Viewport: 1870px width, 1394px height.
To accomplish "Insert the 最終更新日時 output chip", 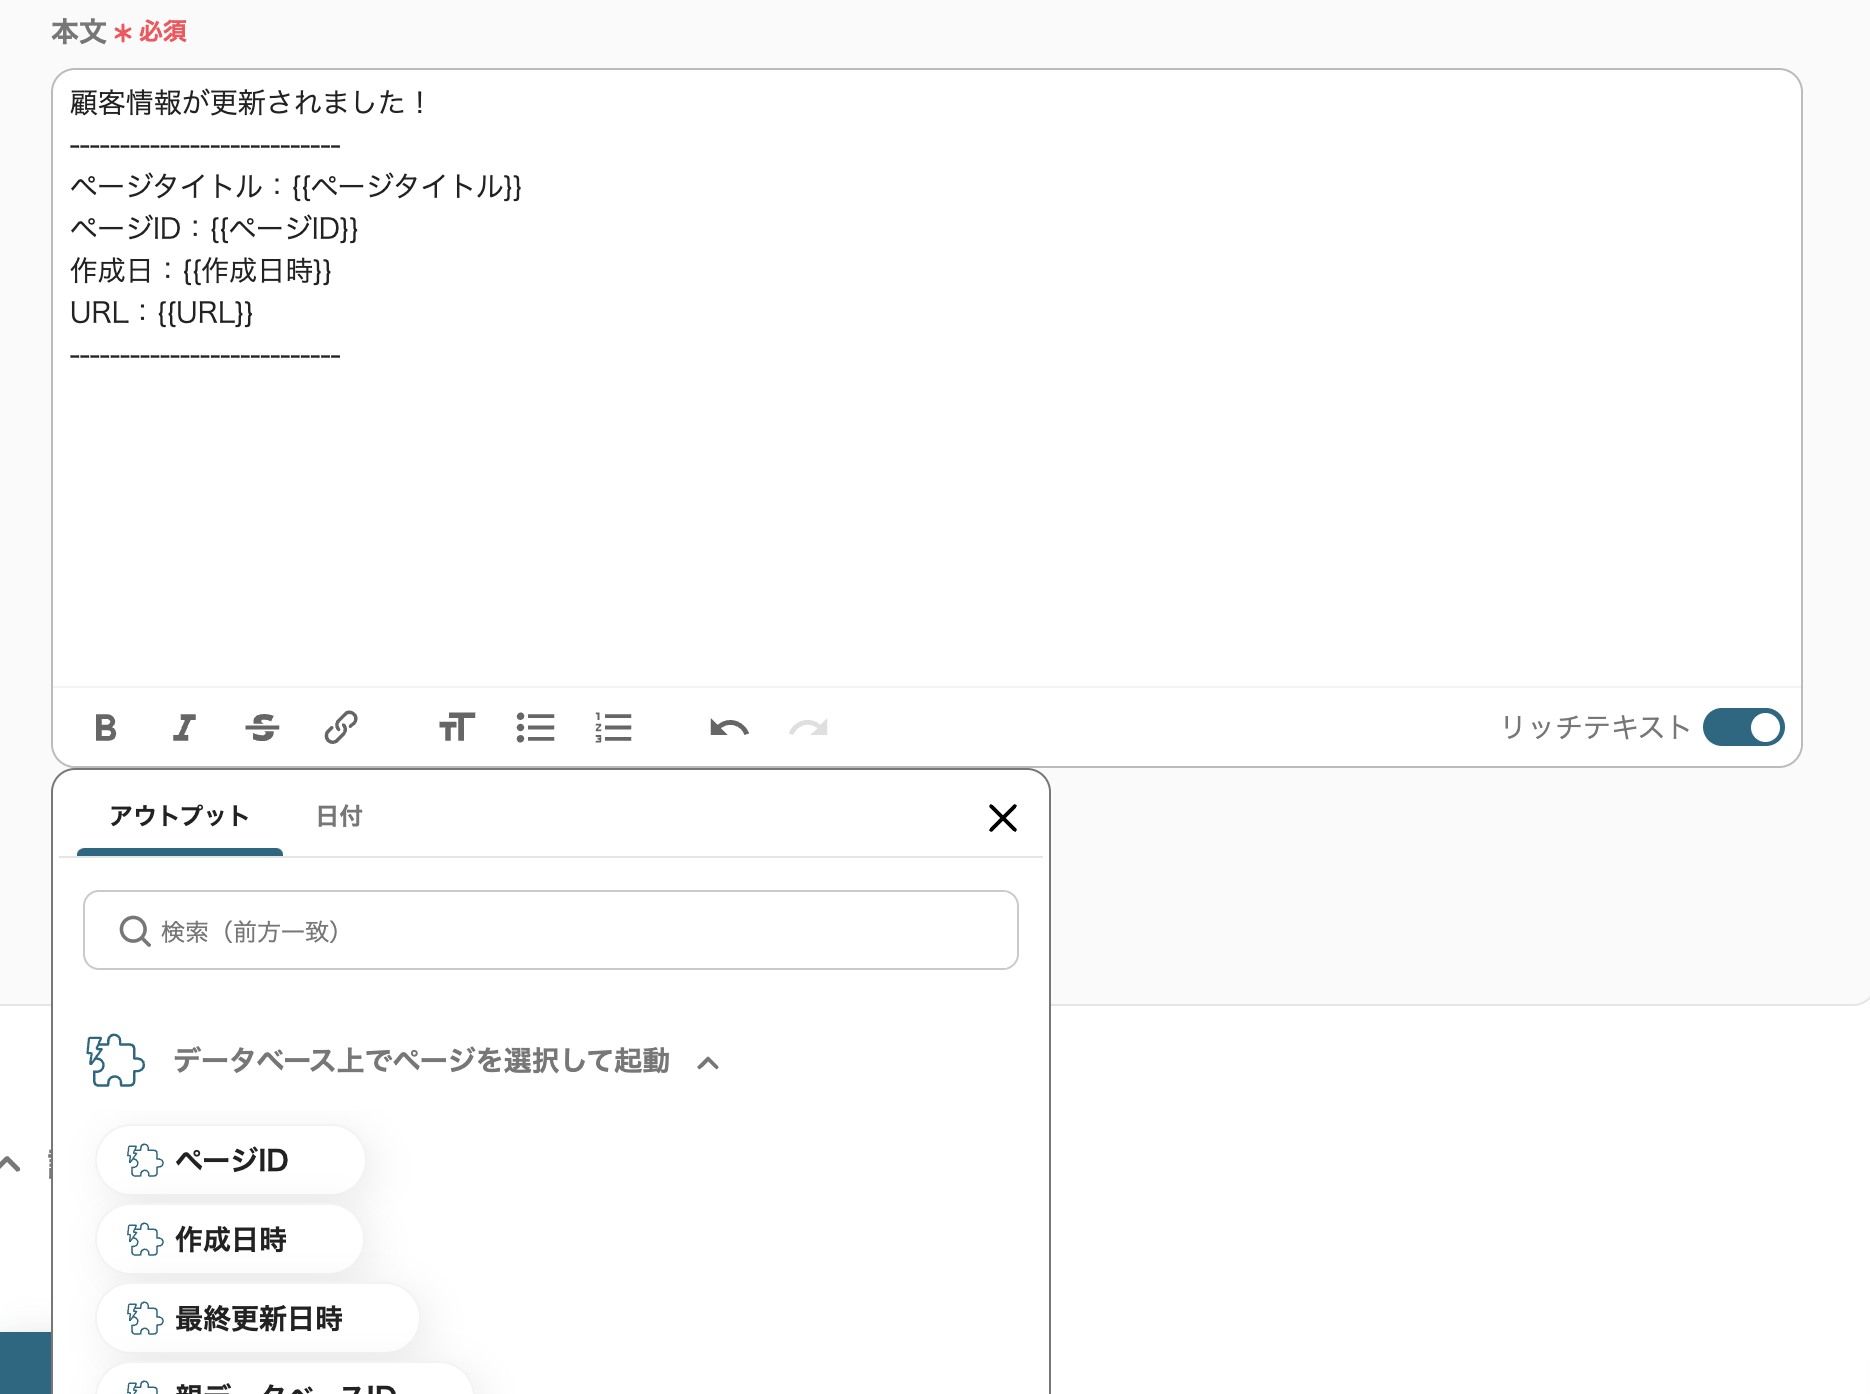I will [x=258, y=1318].
